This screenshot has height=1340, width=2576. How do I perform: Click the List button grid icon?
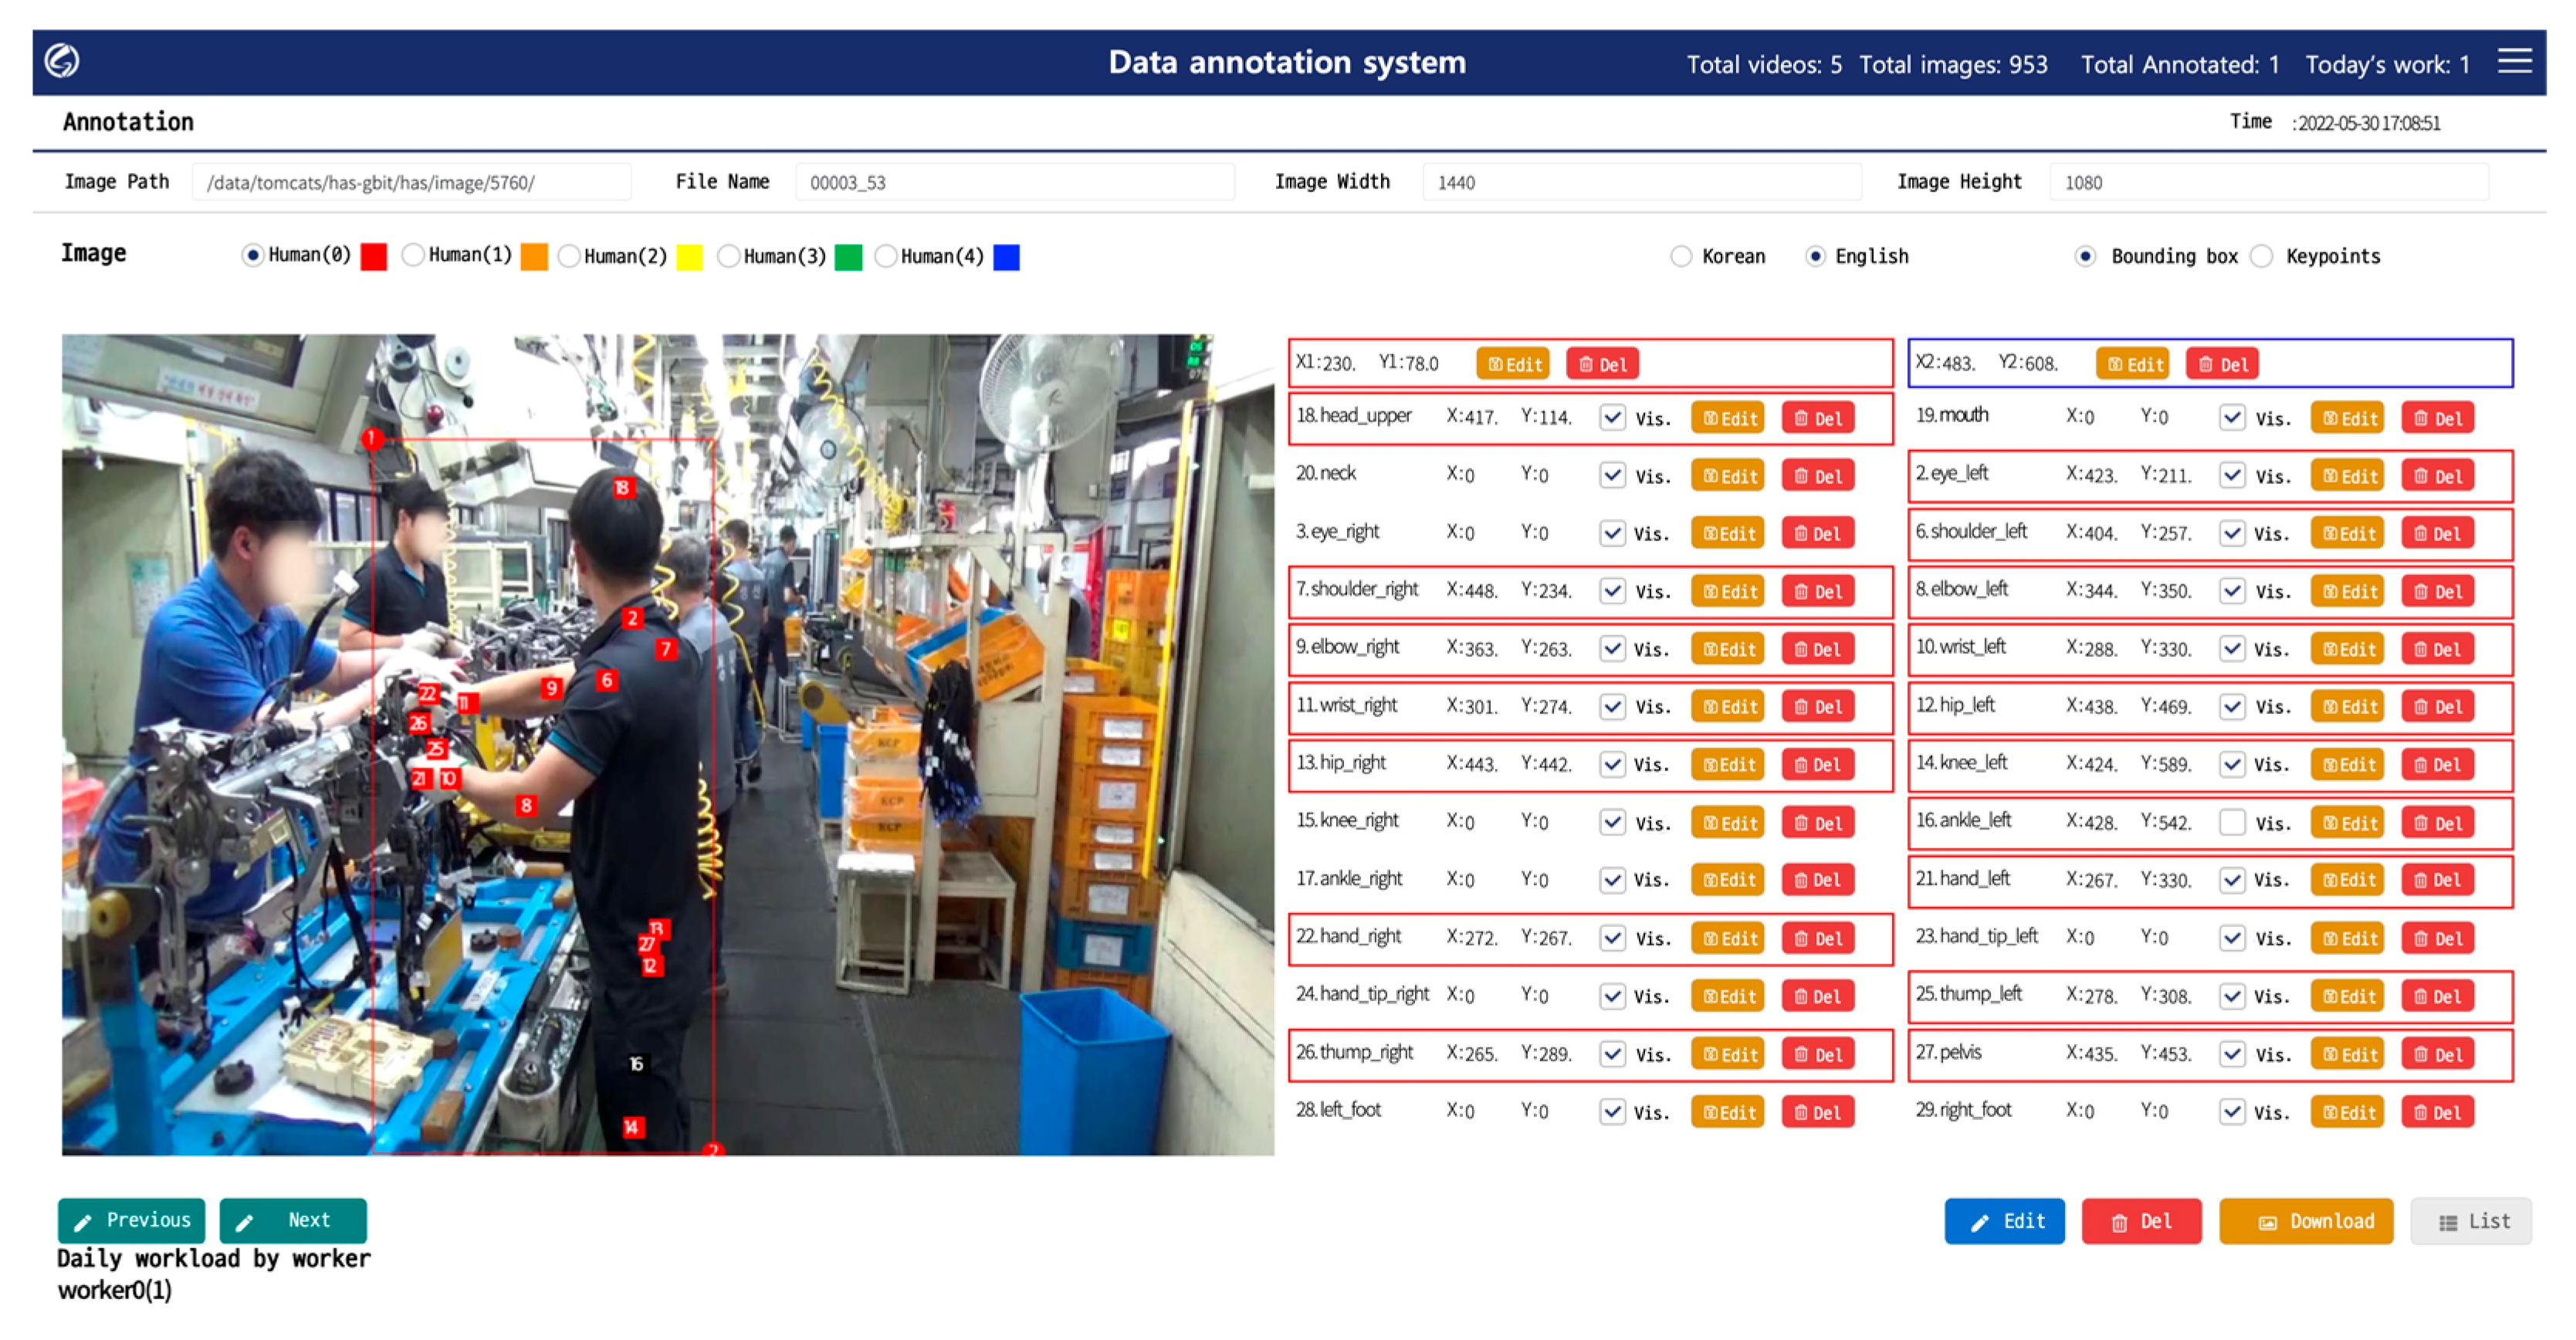pos(2448,1223)
